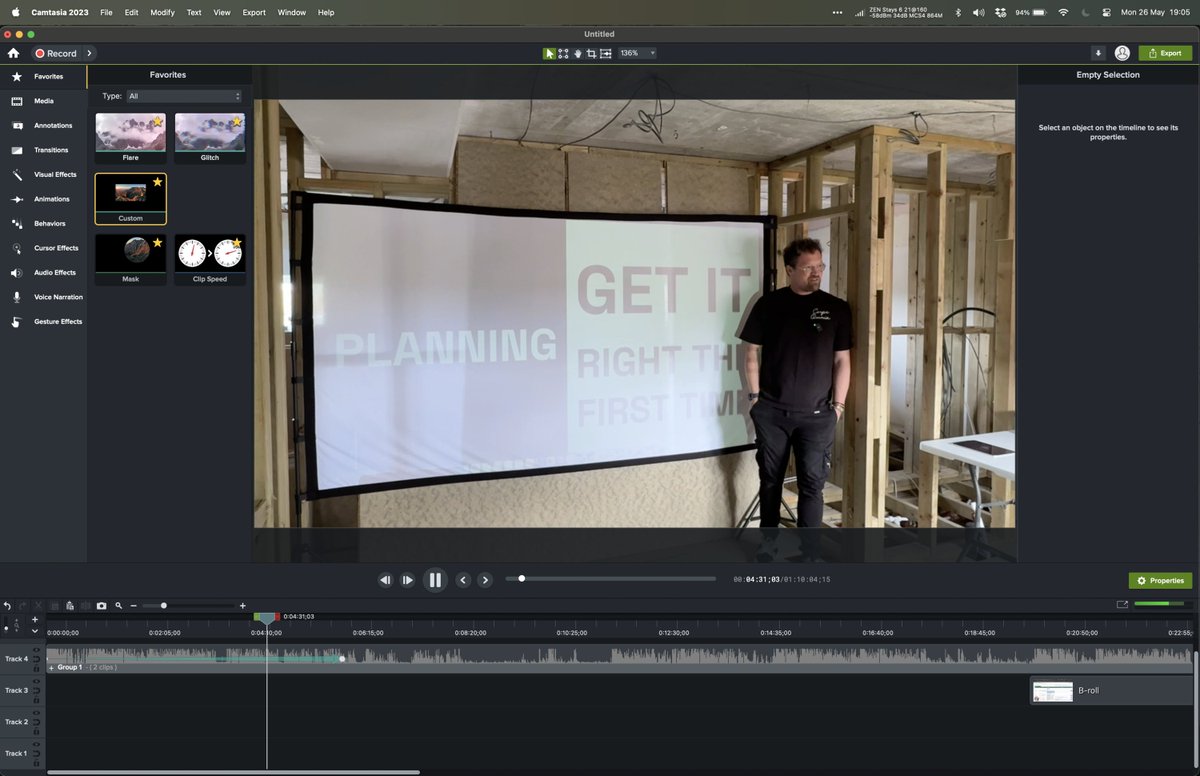Activate the Pan tool above the canvas
The width and height of the screenshot is (1200, 776).
(x=577, y=53)
